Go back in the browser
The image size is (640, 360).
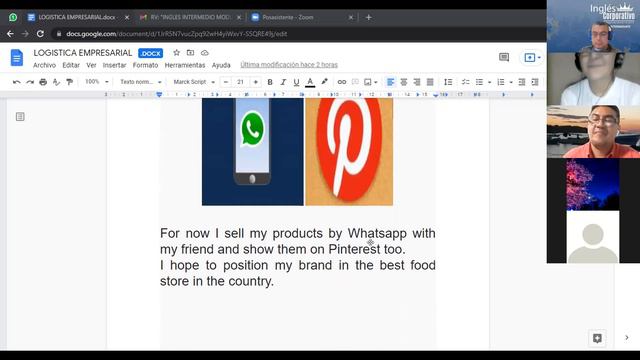pyautogui.click(x=10, y=34)
